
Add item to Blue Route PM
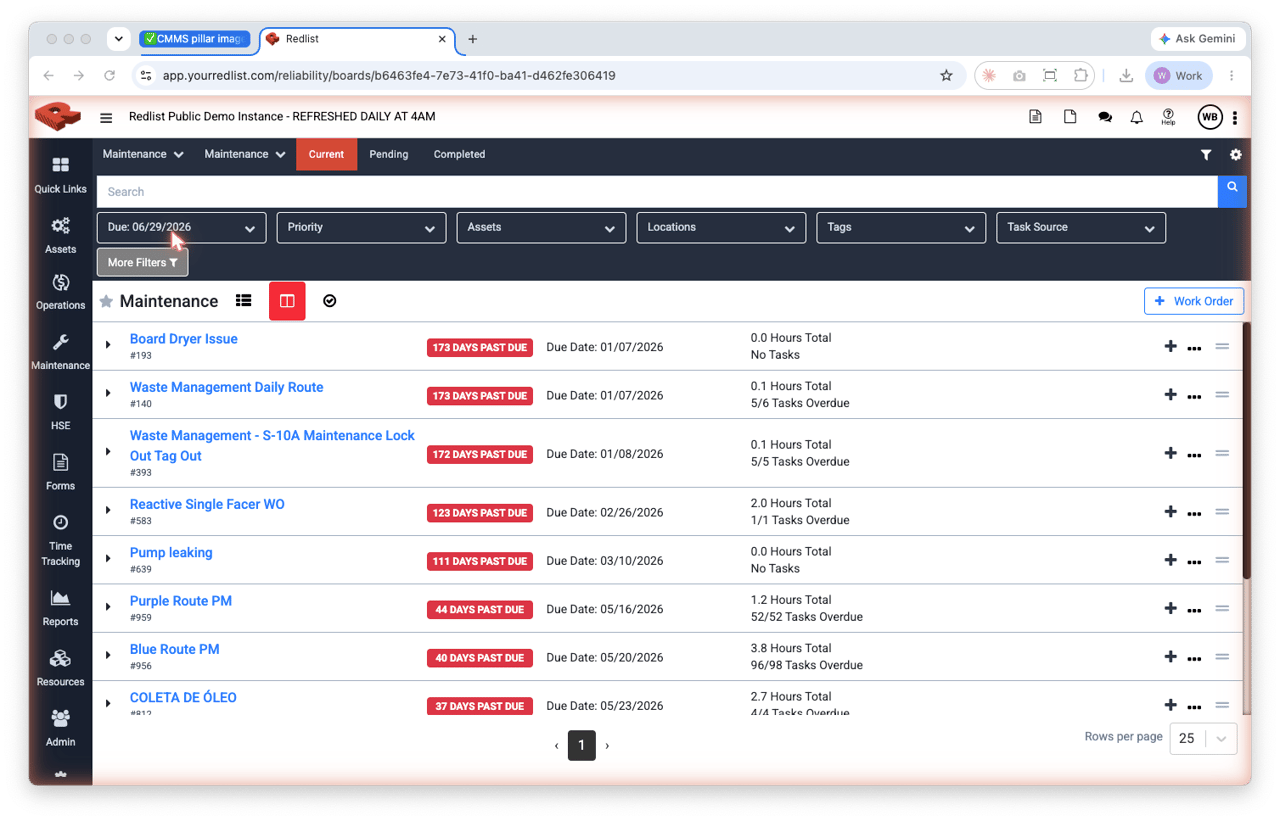click(x=1170, y=656)
